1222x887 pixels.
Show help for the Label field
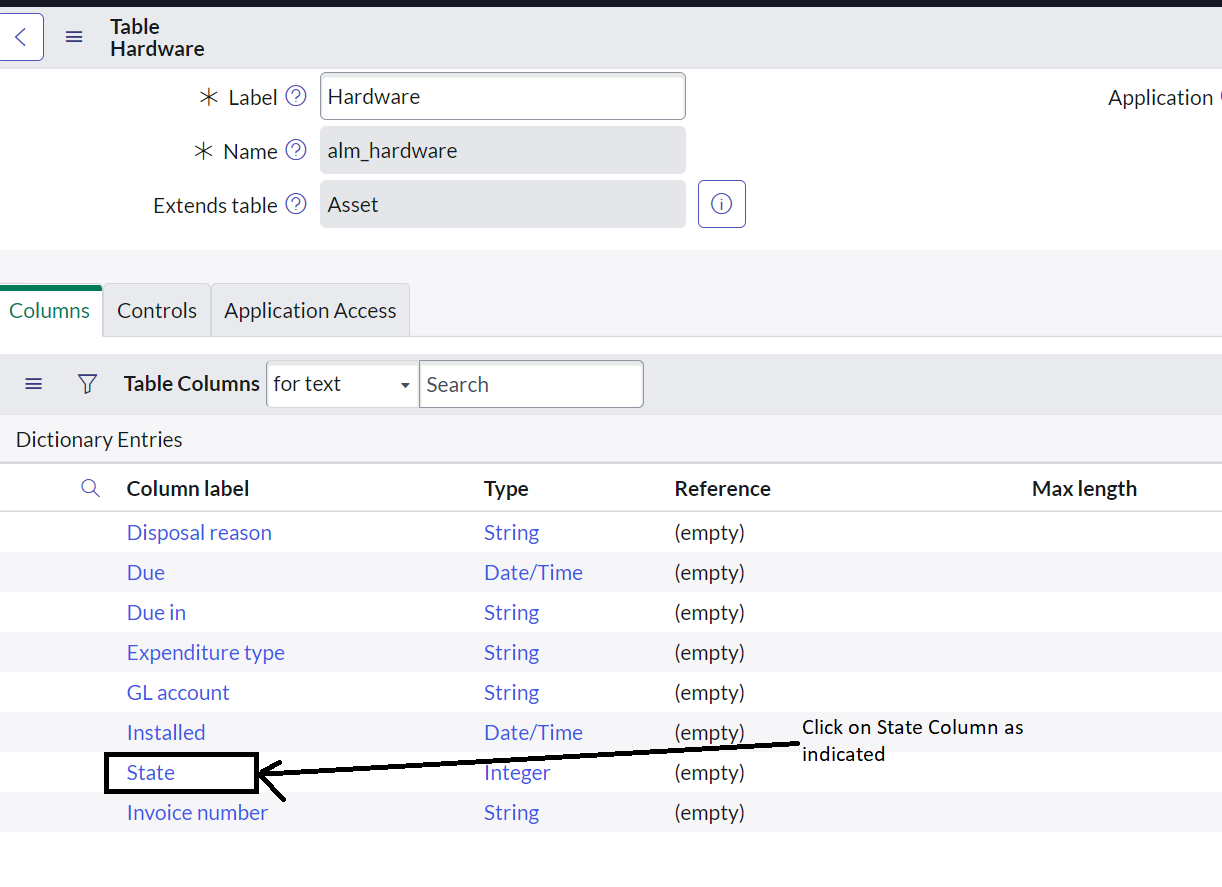[x=296, y=96]
